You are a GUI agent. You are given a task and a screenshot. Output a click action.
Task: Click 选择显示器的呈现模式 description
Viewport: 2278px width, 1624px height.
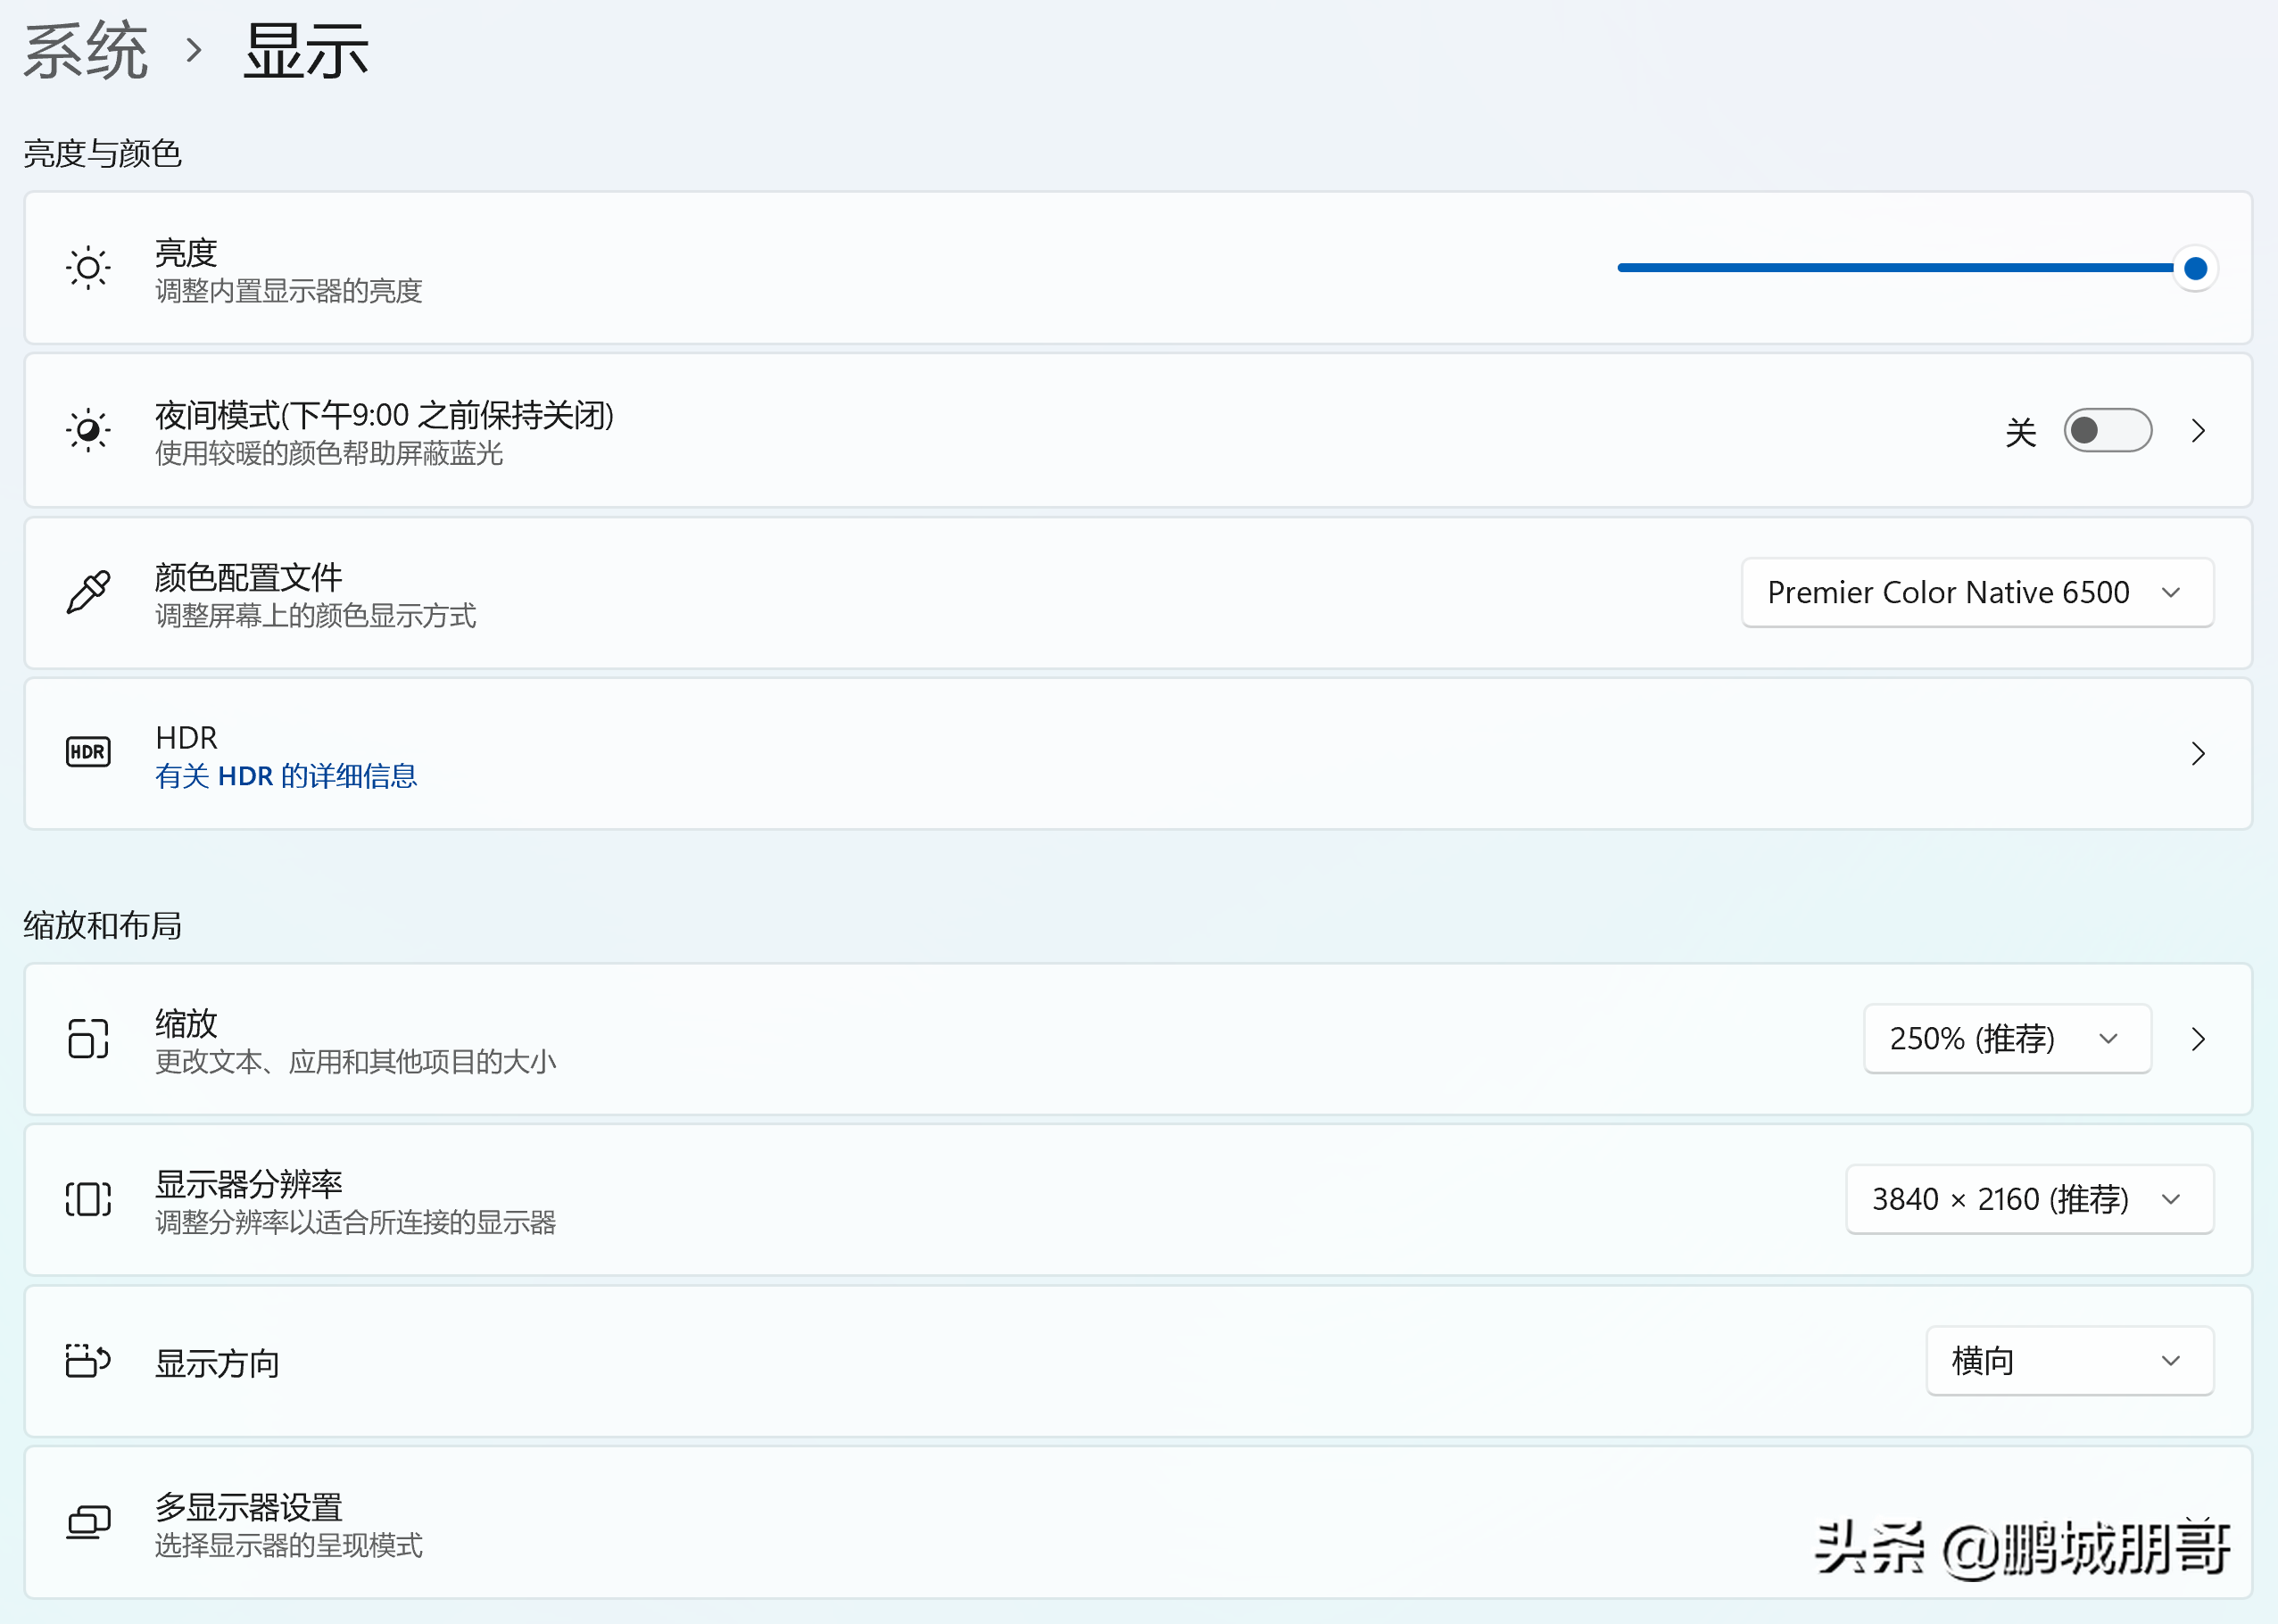coord(289,1545)
